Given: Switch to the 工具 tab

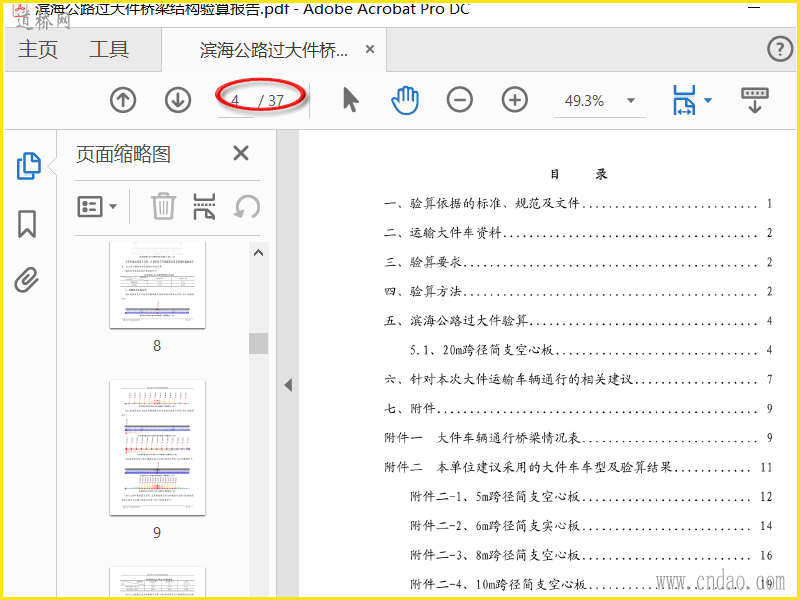Looking at the screenshot, I should (x=109, y=49).
